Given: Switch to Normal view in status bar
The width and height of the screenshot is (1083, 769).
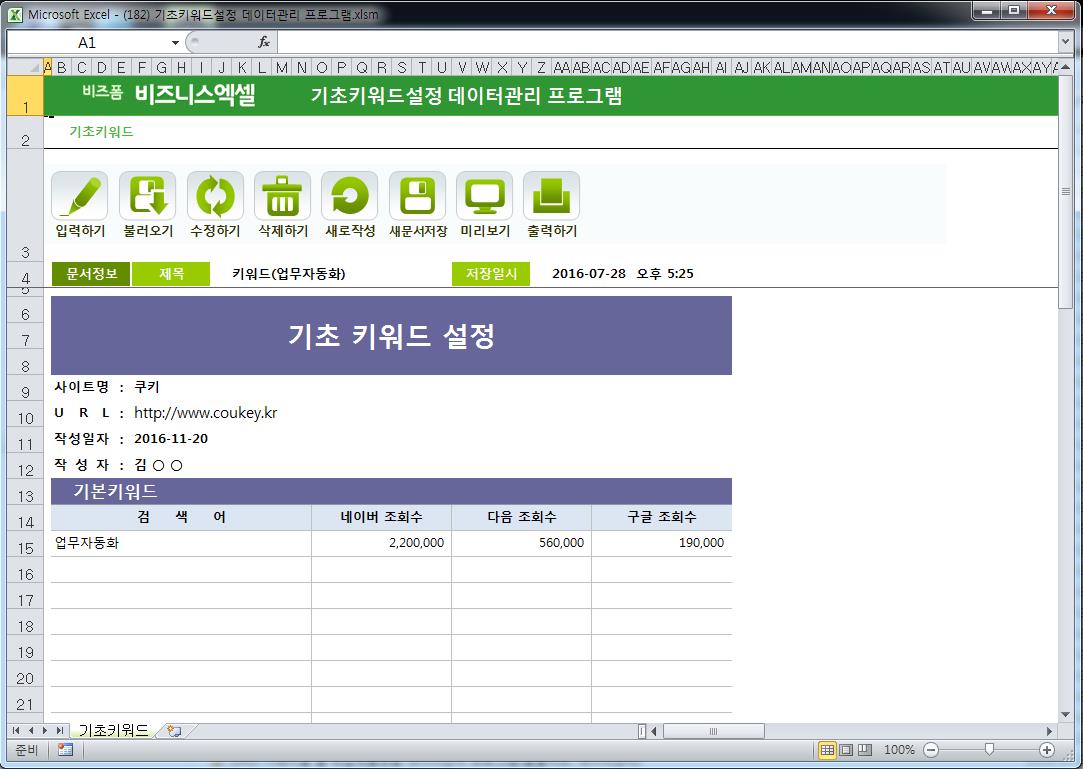Looking at the screenshot, I should click(x=827, y=750).
